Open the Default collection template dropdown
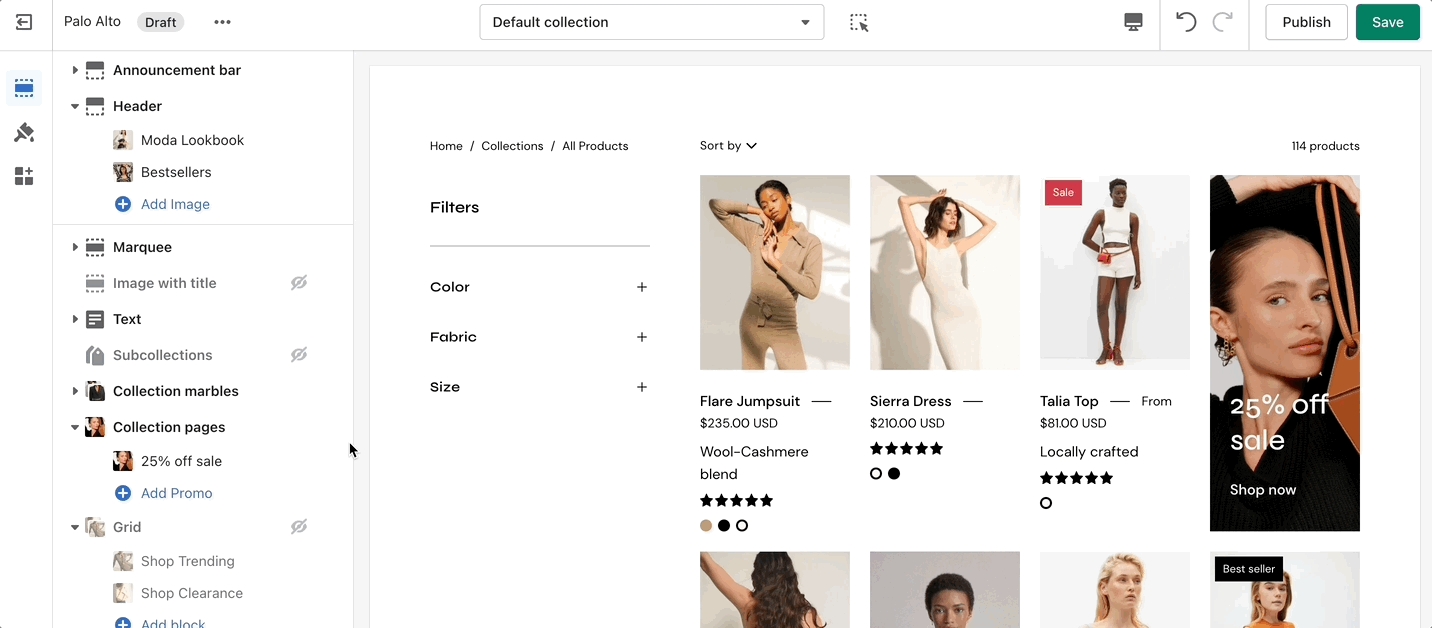 point(651,22)
